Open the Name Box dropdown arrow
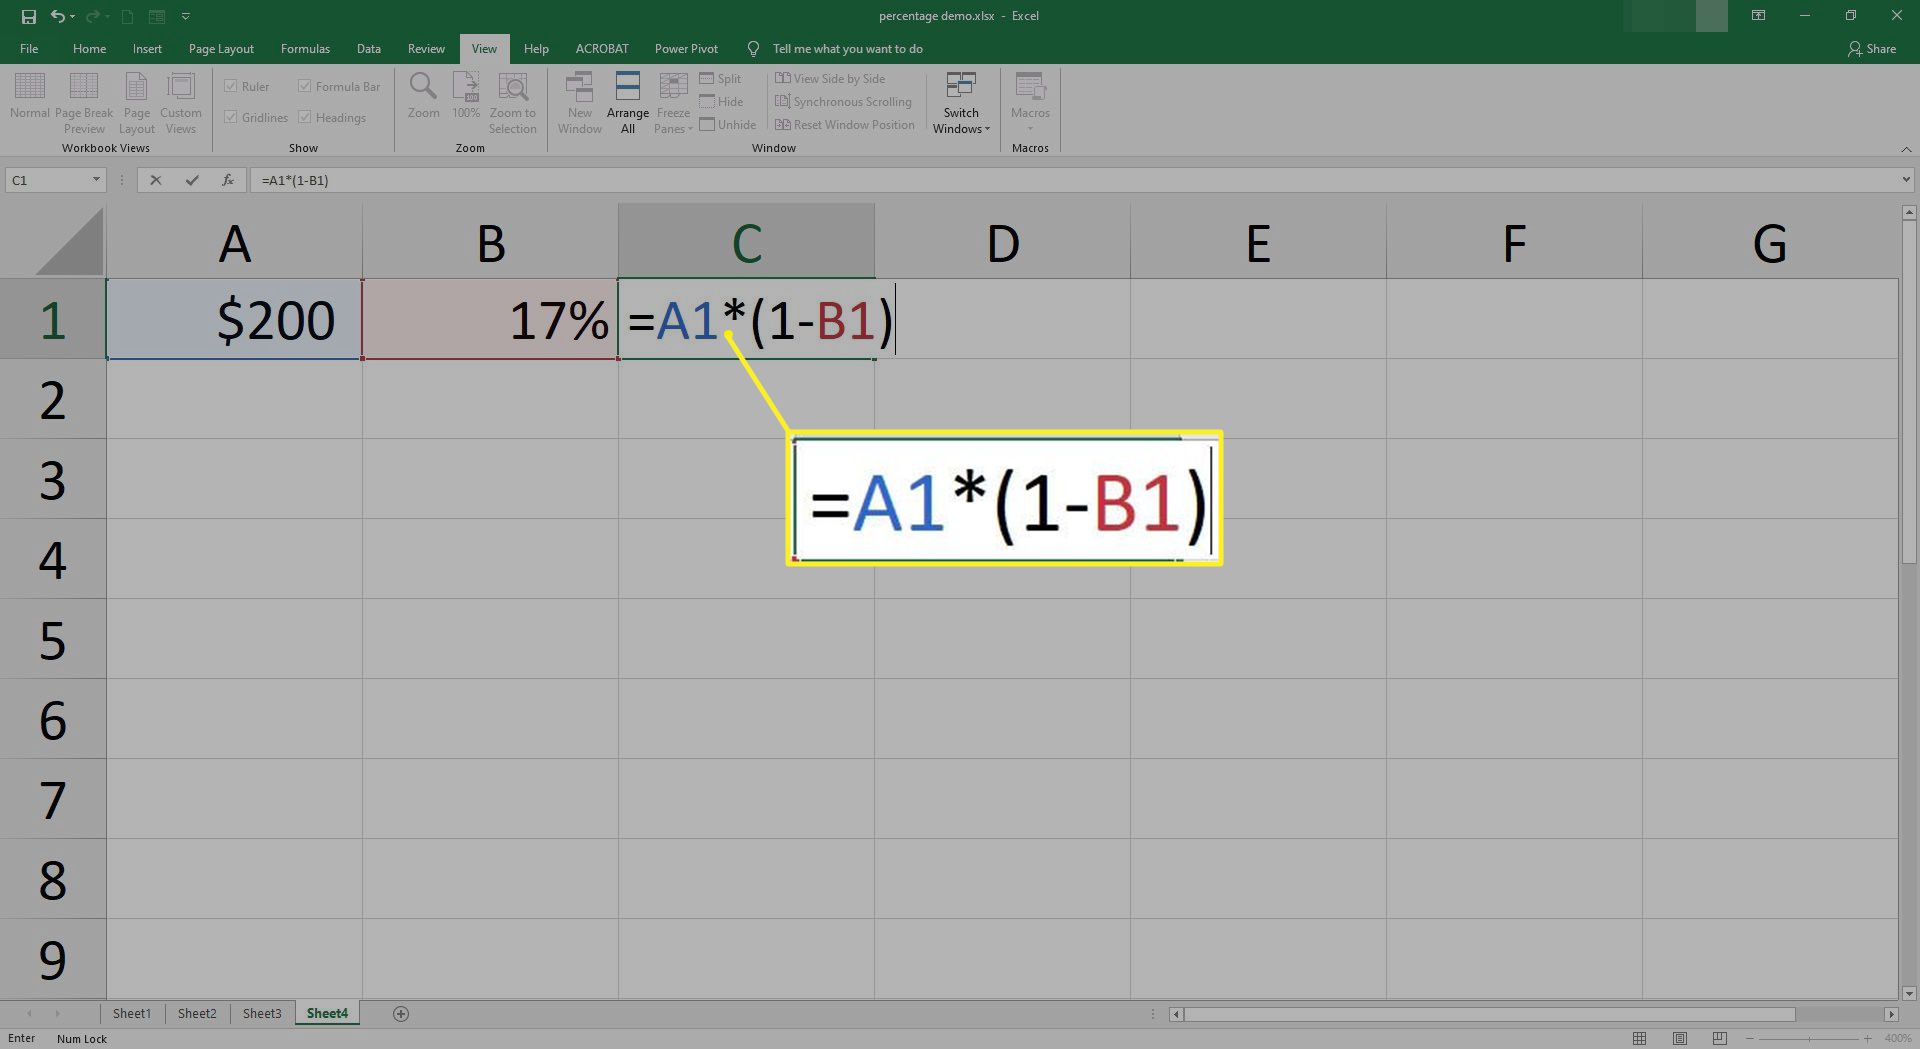Image resolution: width=1920 pixels, height=1049 pixels. tap(96, 180)
